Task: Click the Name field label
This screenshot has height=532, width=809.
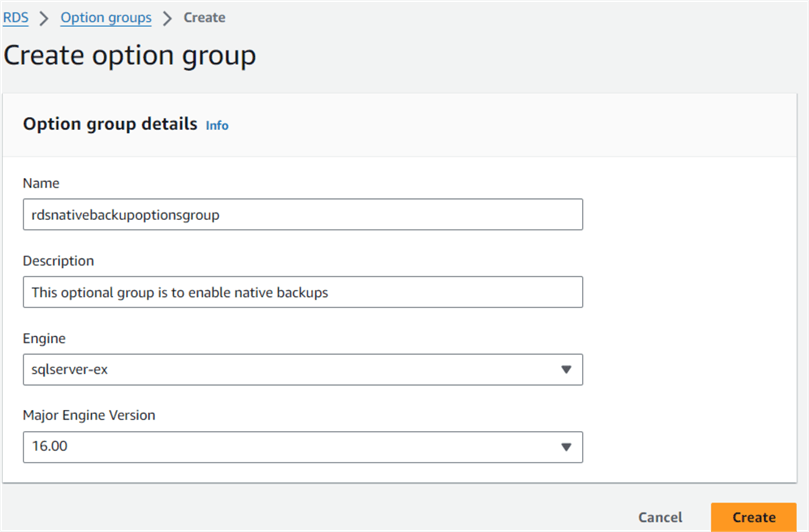Action: click(x=41, y=183)
